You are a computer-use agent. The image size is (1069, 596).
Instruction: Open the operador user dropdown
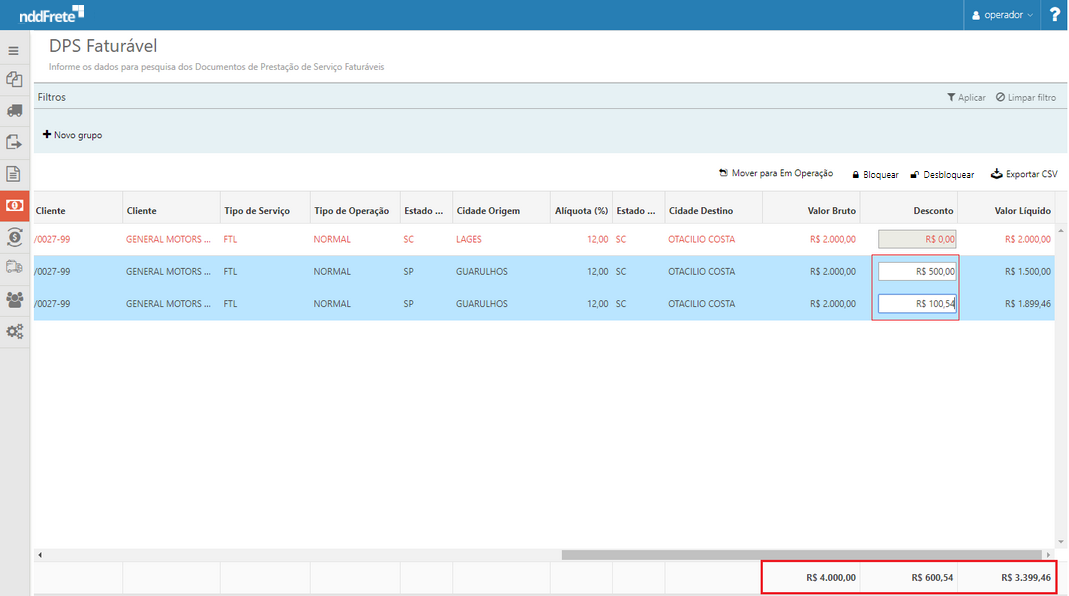tap(1001, 15)
